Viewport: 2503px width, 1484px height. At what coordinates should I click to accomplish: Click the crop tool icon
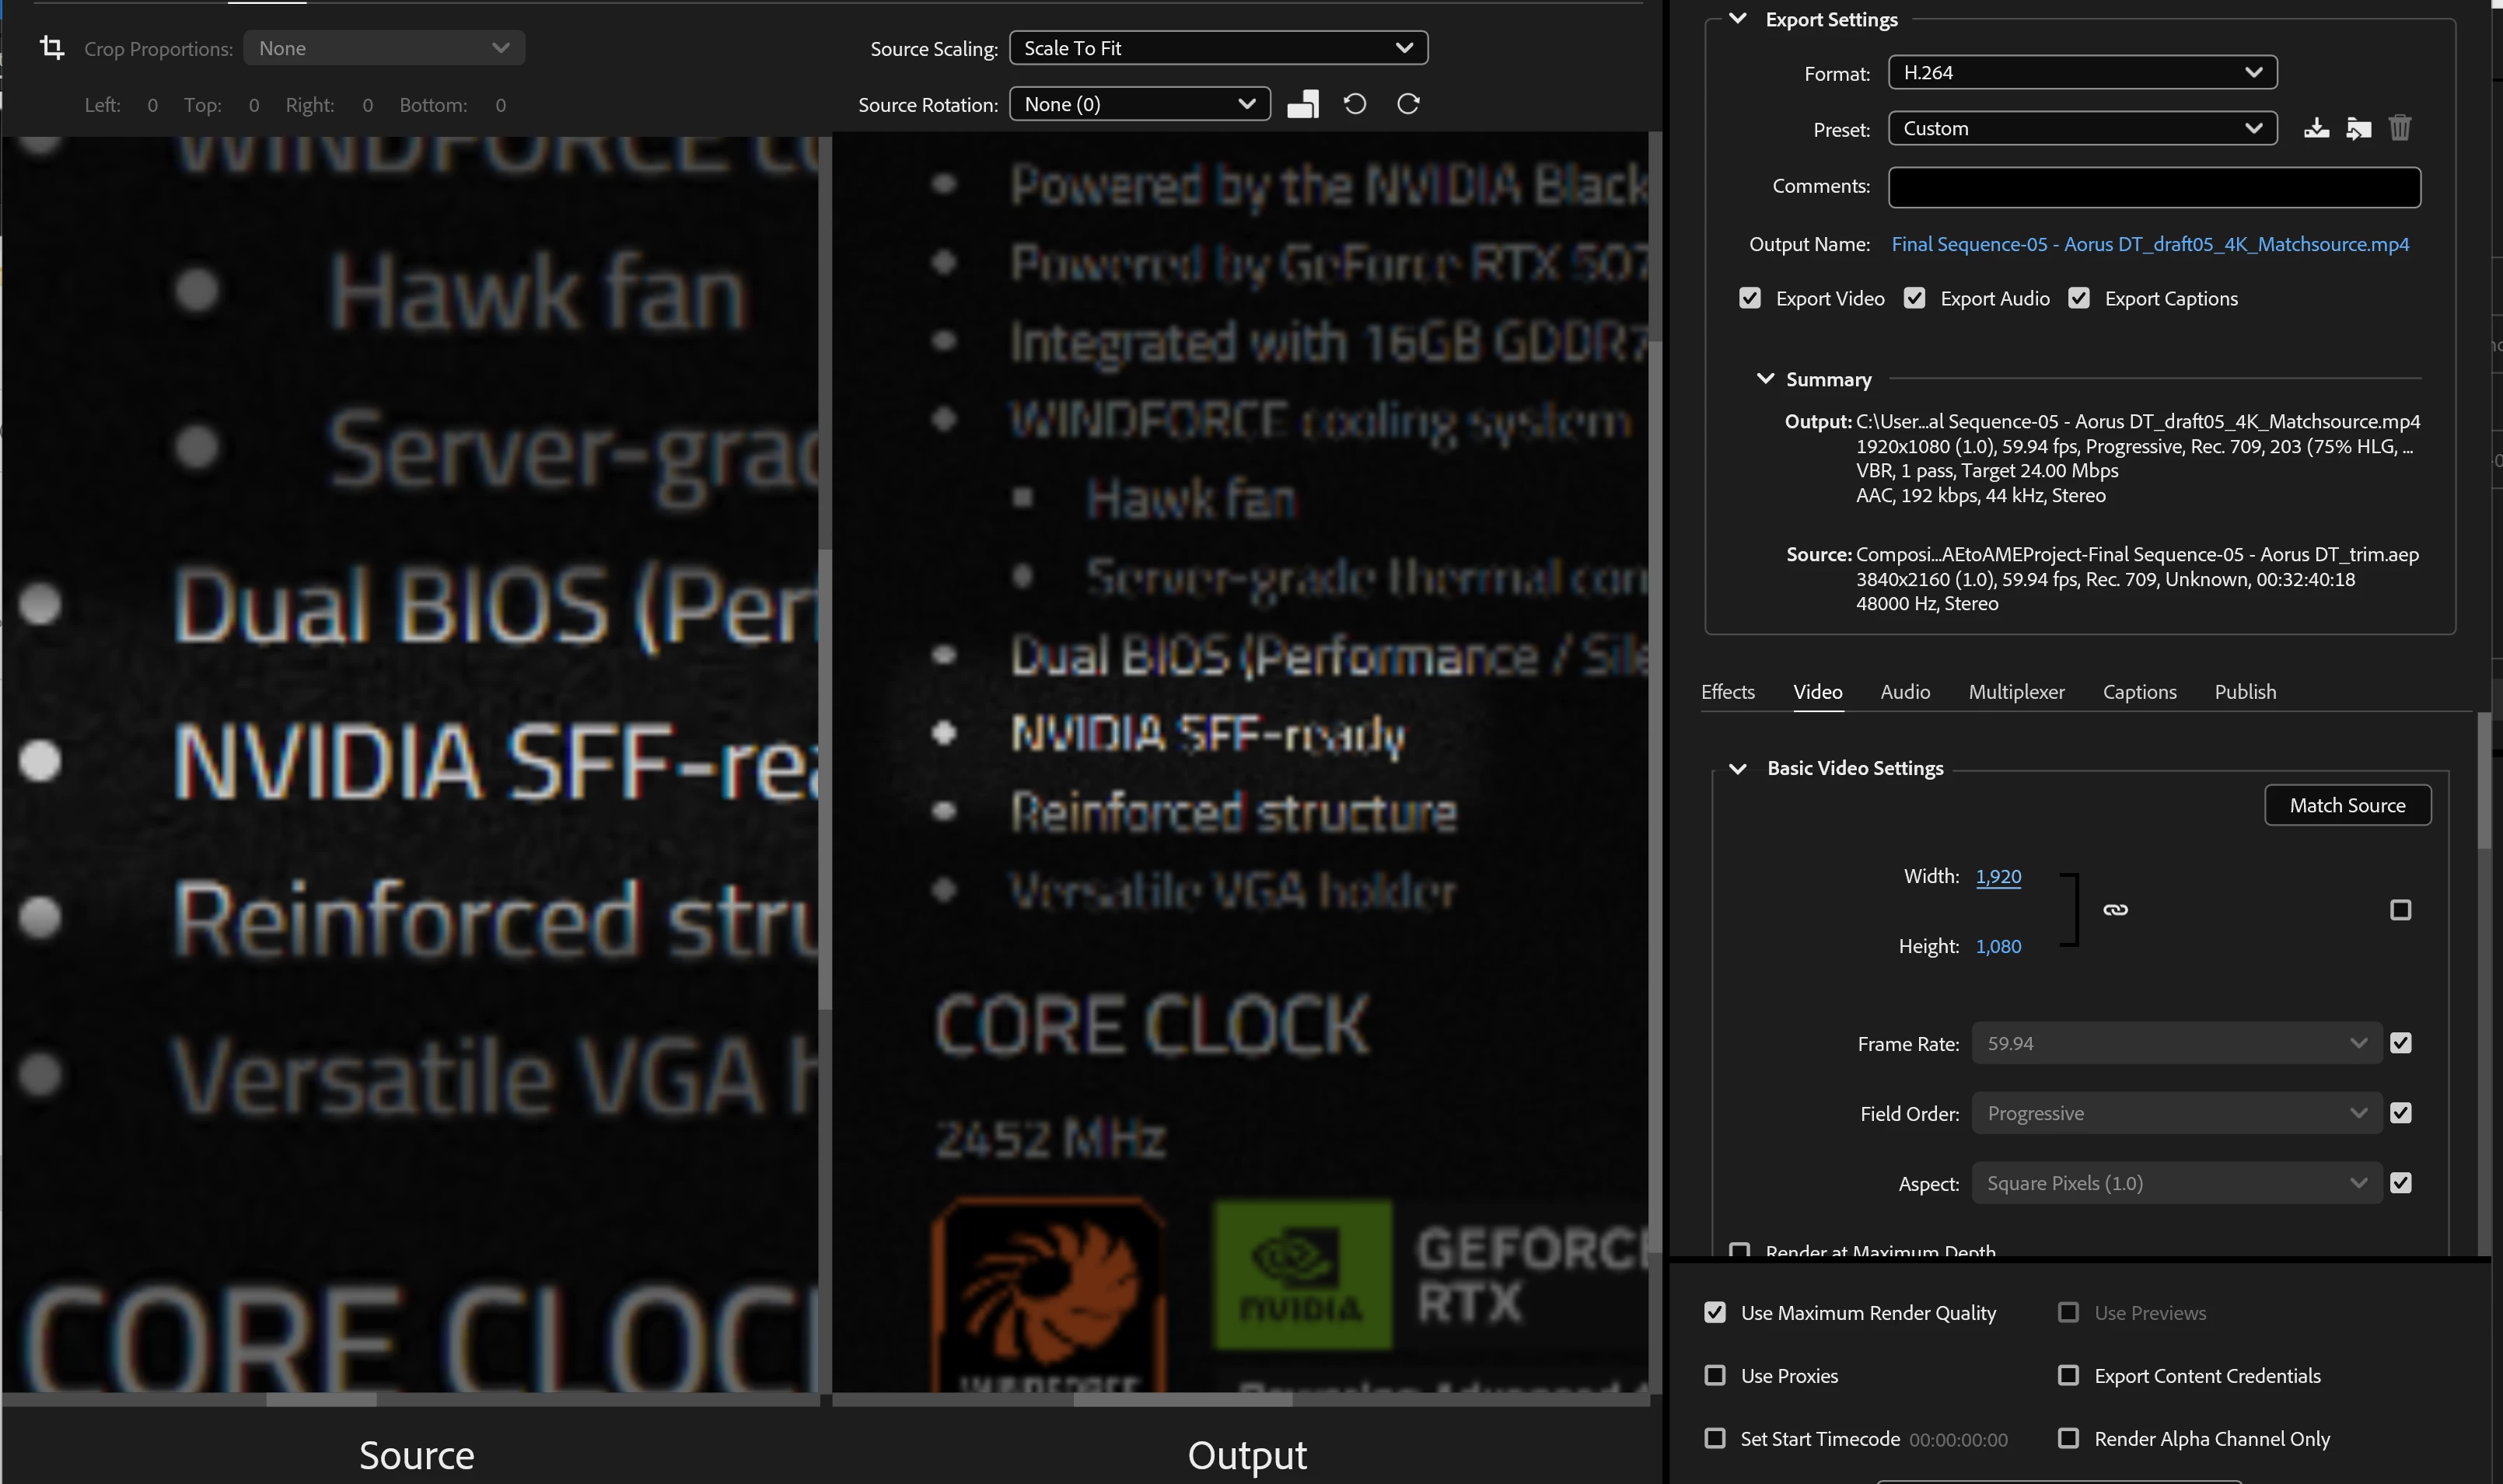pos(52,47)
